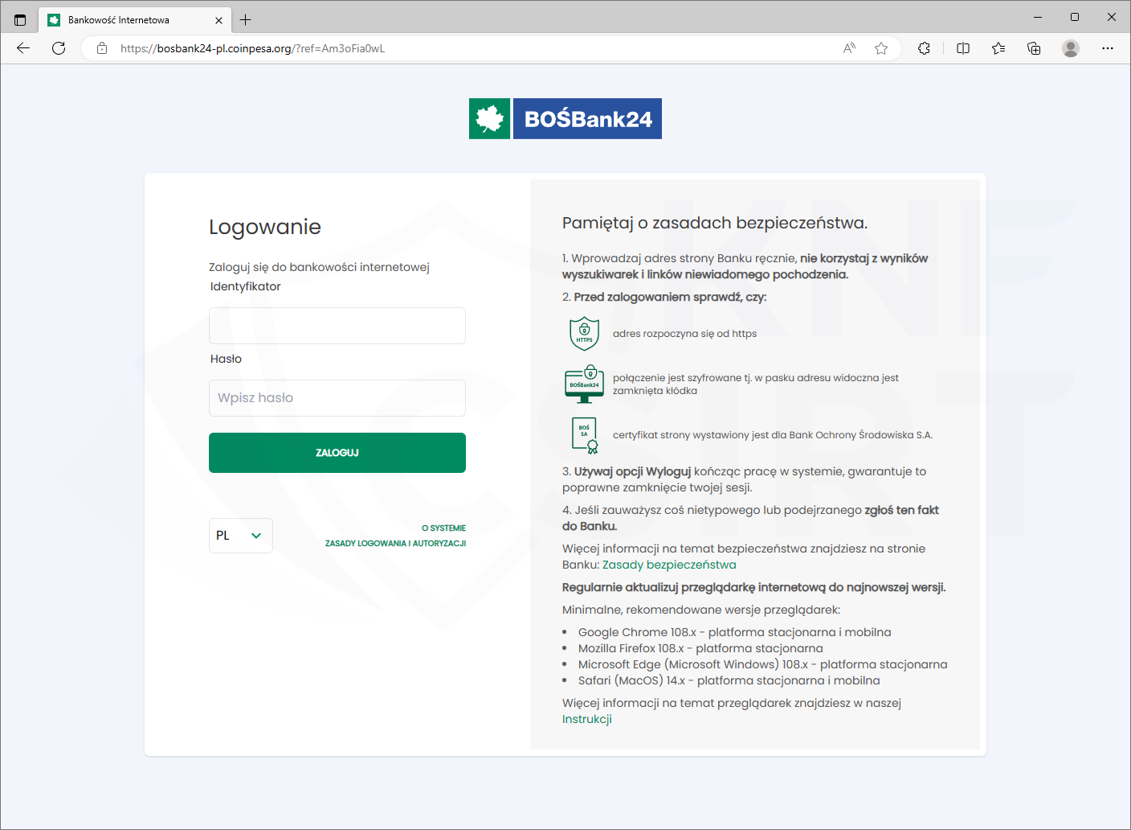Open Collections icon in toolbar

point(1034,48)
